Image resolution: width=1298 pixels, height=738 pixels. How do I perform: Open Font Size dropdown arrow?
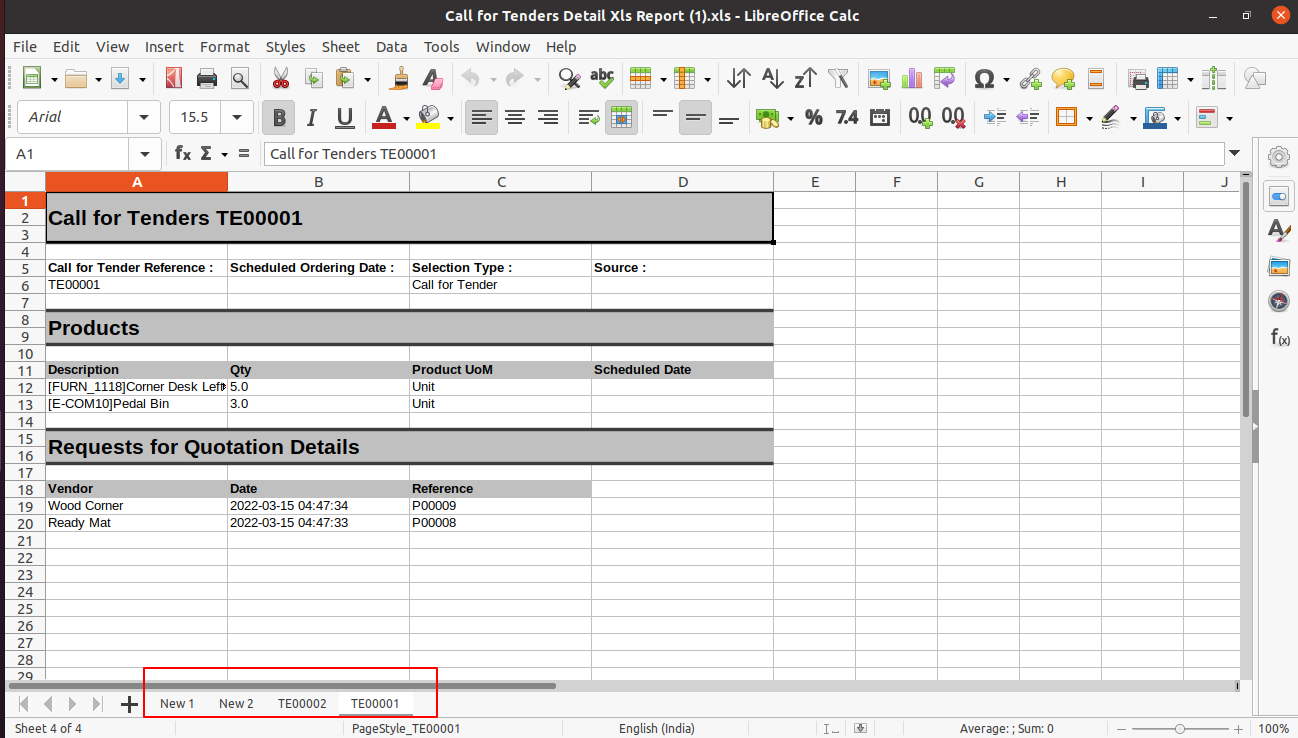237,117
